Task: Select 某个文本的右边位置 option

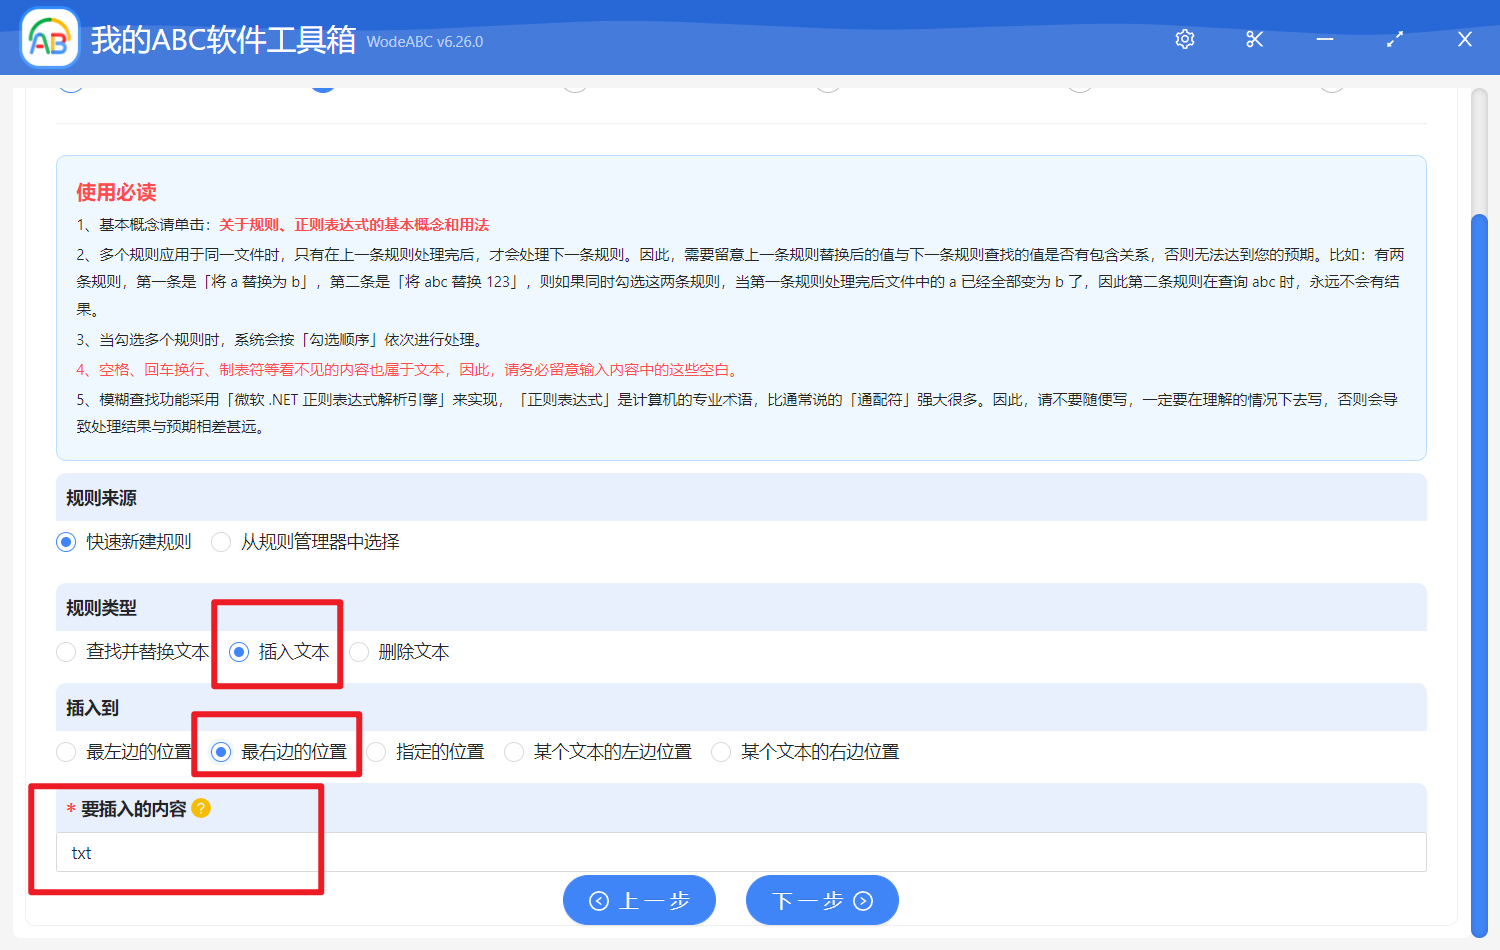Action: 721,751
